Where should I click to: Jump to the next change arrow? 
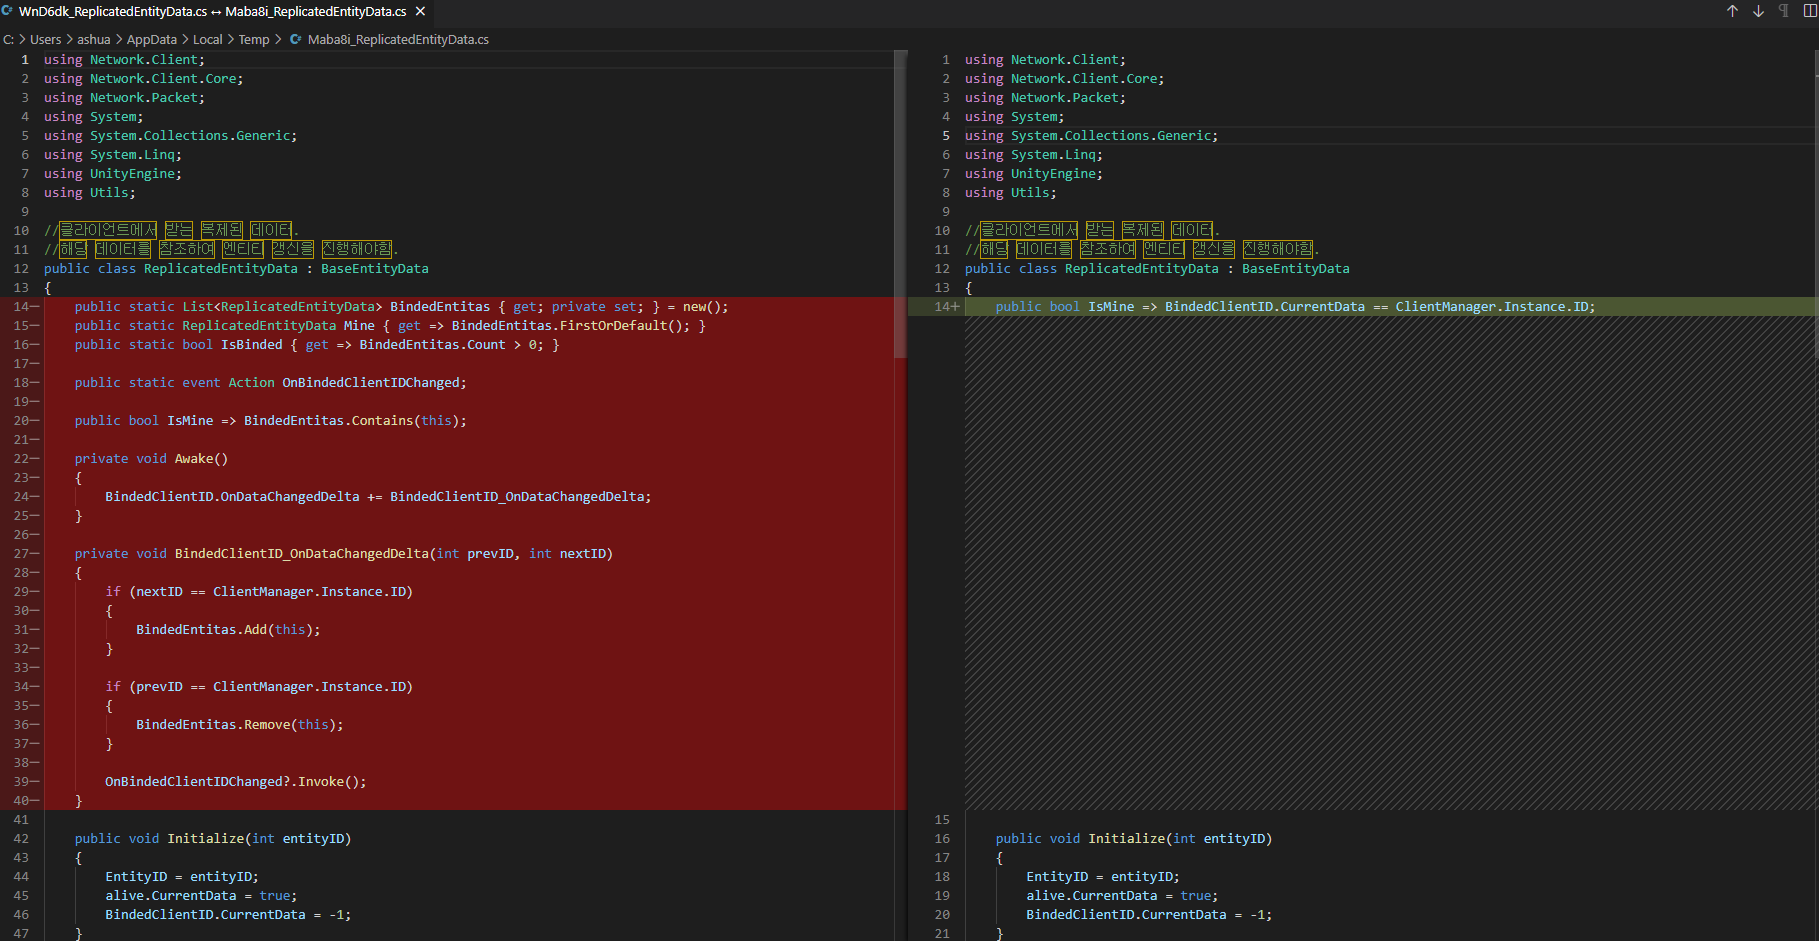(x=1758, y=11)
